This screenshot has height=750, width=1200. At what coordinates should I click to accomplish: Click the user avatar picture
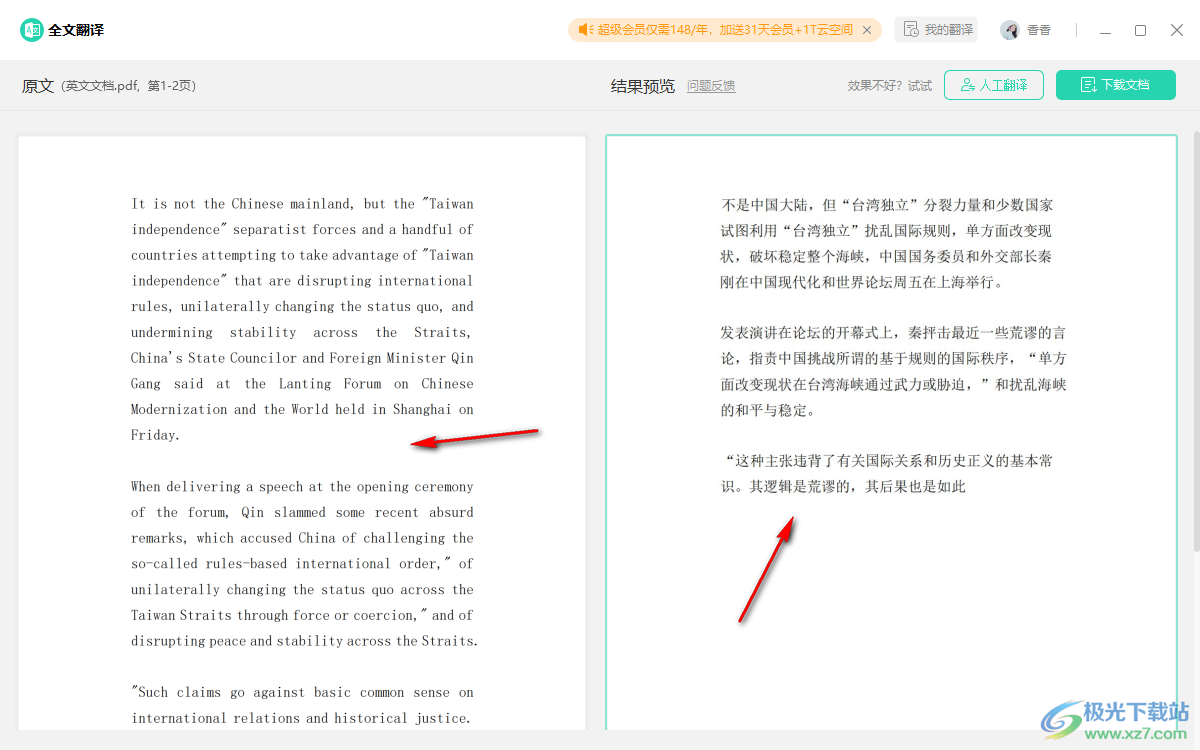click(1010, 30)
